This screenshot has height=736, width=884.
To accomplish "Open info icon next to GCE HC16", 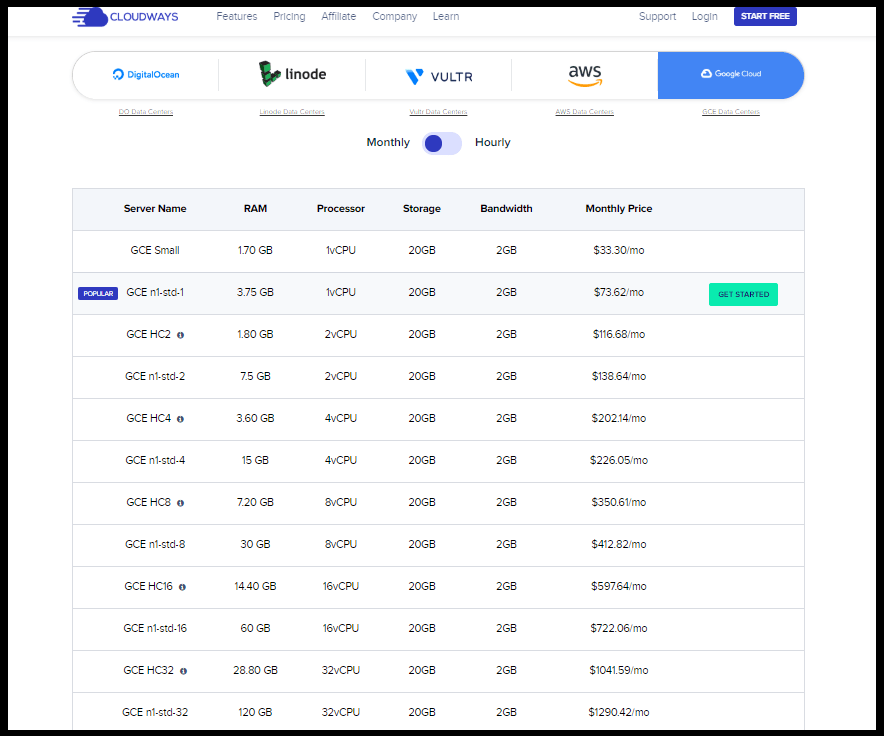I will click(182, 587).
